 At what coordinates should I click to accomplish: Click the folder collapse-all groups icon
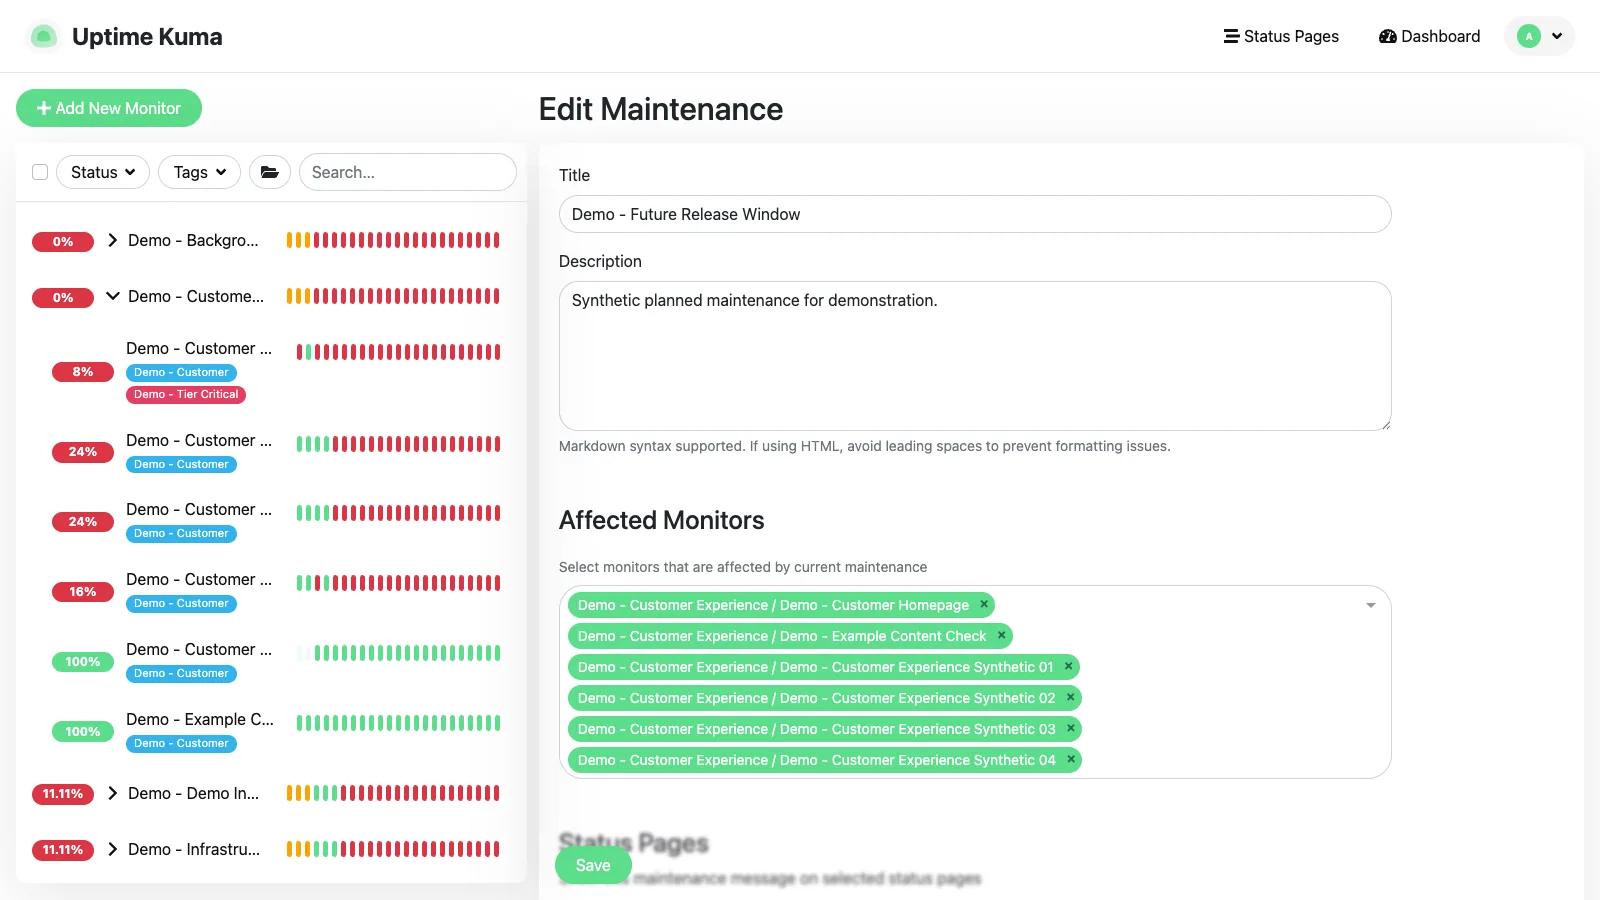coord(270,172)
